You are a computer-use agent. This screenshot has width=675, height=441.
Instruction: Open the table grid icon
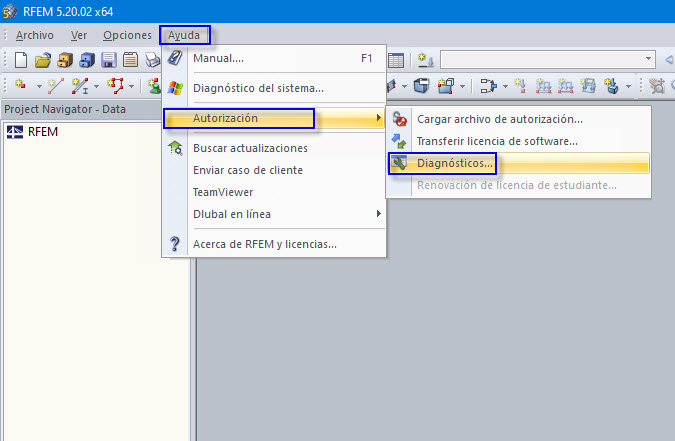pyautogui.click(x=396, y=60)
